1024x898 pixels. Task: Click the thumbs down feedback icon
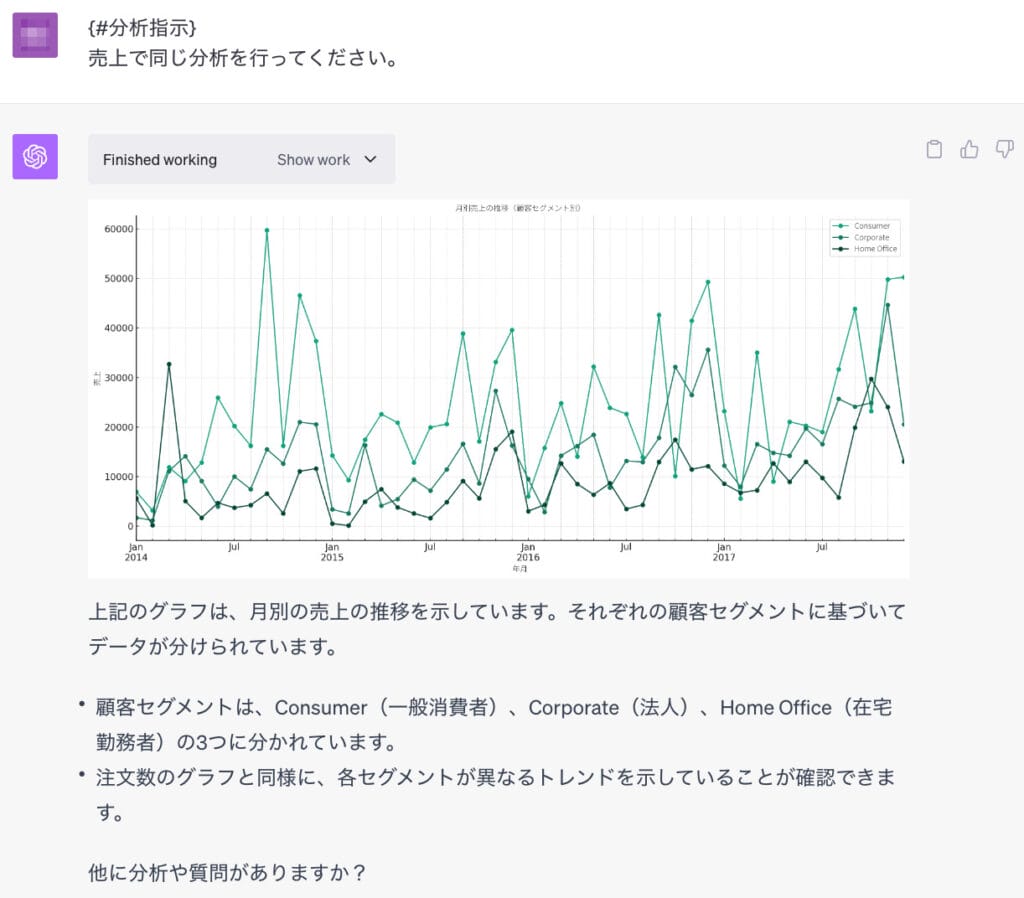click(x=1004, y=150)
